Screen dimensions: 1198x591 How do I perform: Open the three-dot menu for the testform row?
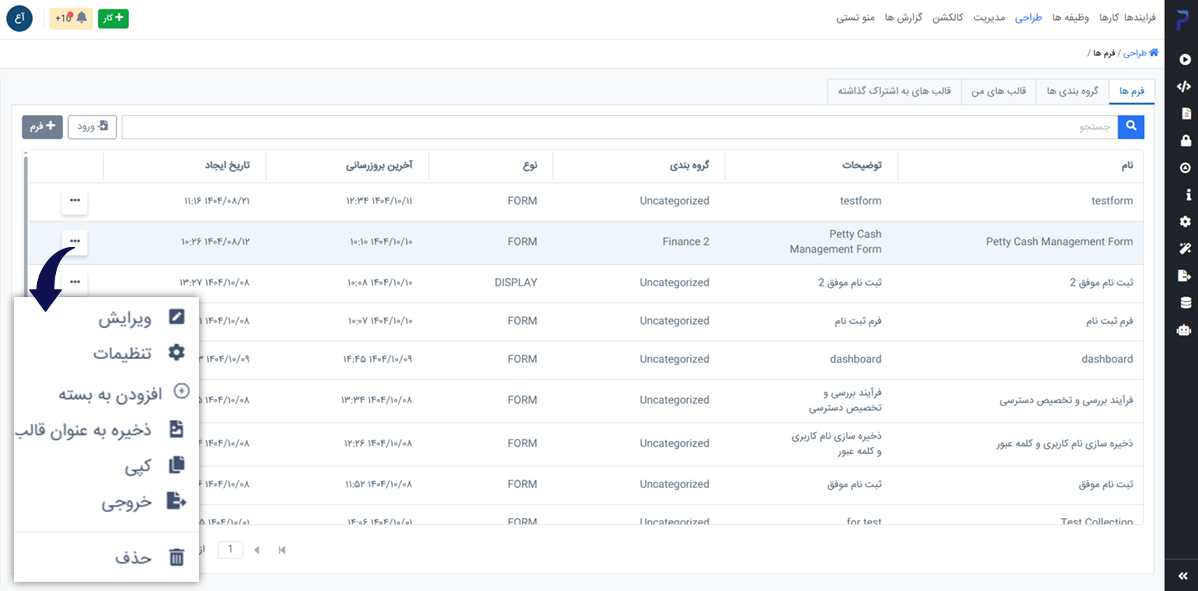click(75, 202)
